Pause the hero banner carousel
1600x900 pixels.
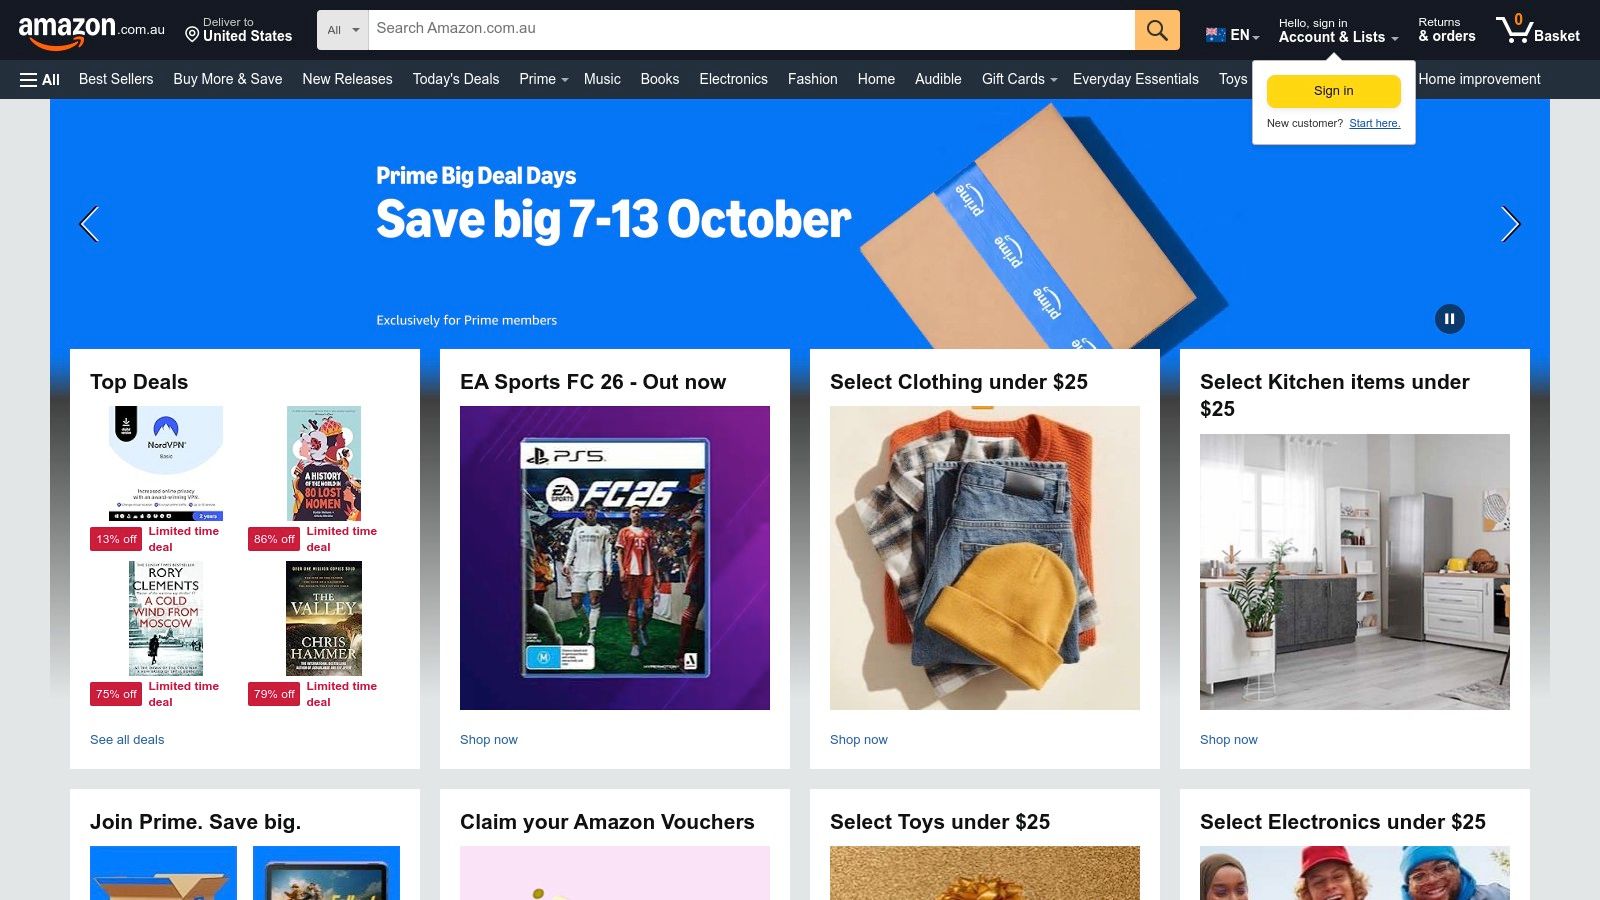pos(1449,319)
